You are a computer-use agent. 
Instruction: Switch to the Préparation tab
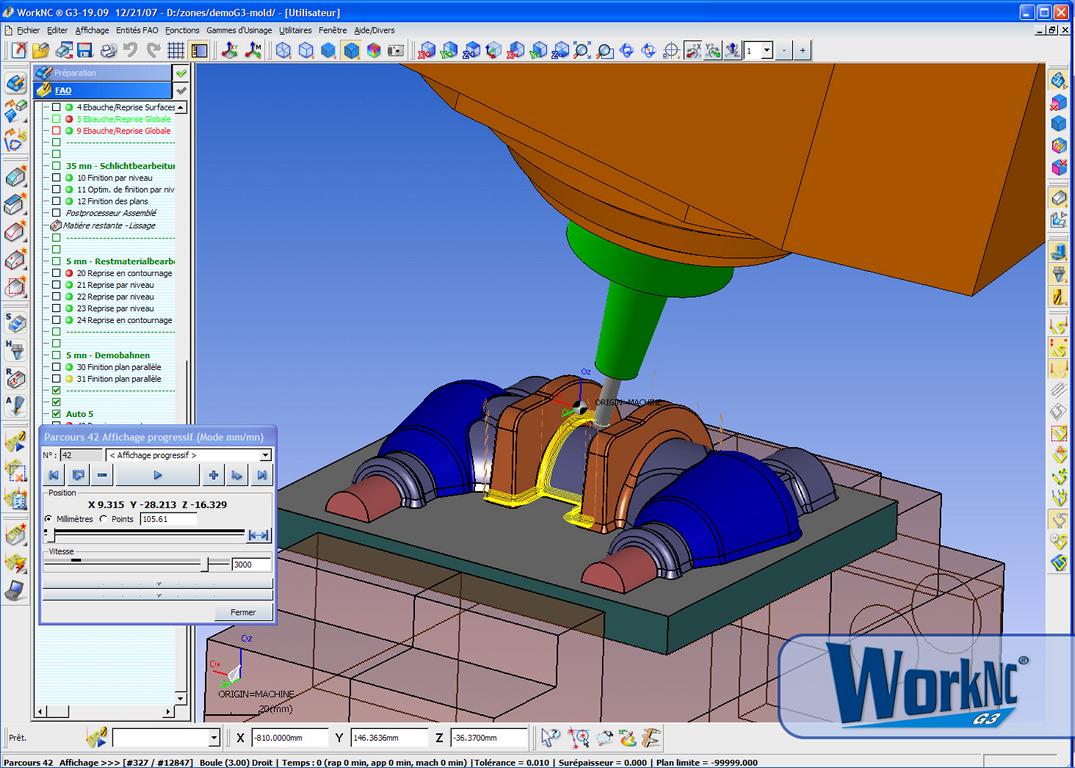tap(102, 73)
